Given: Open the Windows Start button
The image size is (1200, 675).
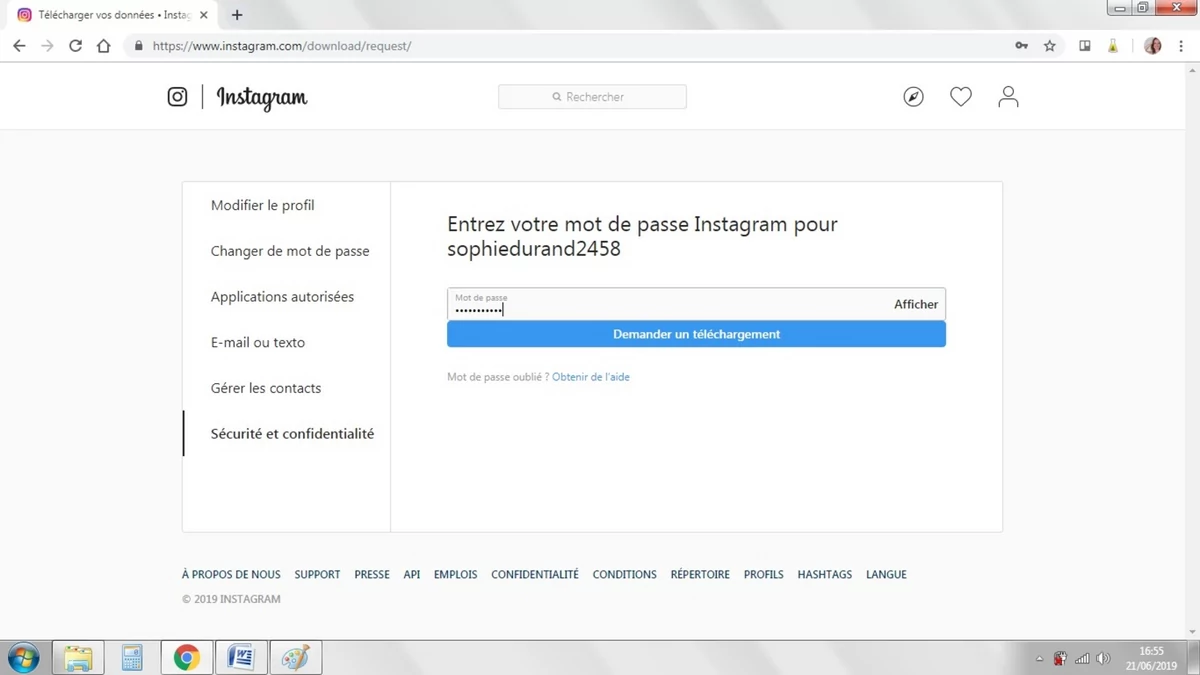Looking at the screenshot, I should click(23, 658).
